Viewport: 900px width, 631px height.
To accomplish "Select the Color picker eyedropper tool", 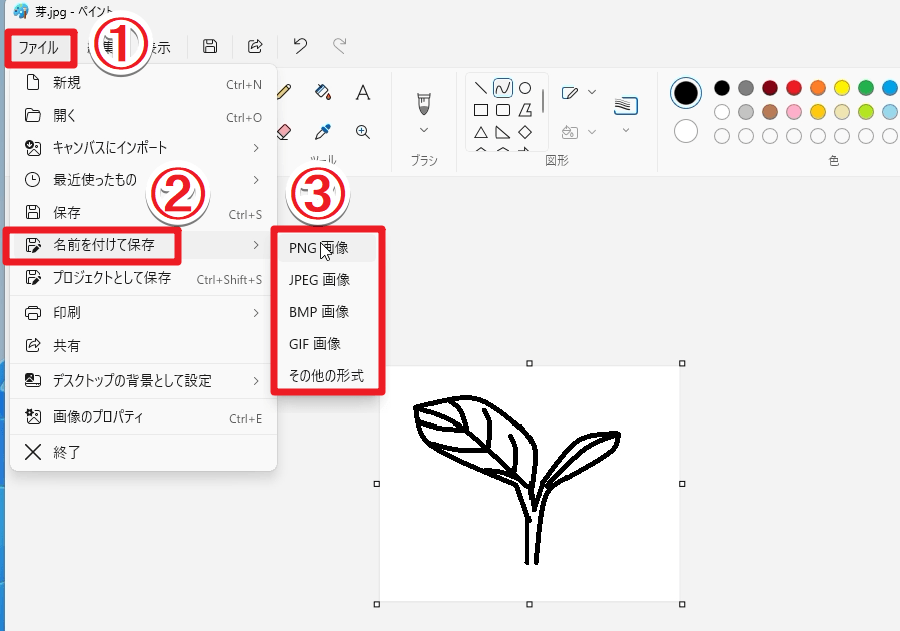I will coord(323,132).
